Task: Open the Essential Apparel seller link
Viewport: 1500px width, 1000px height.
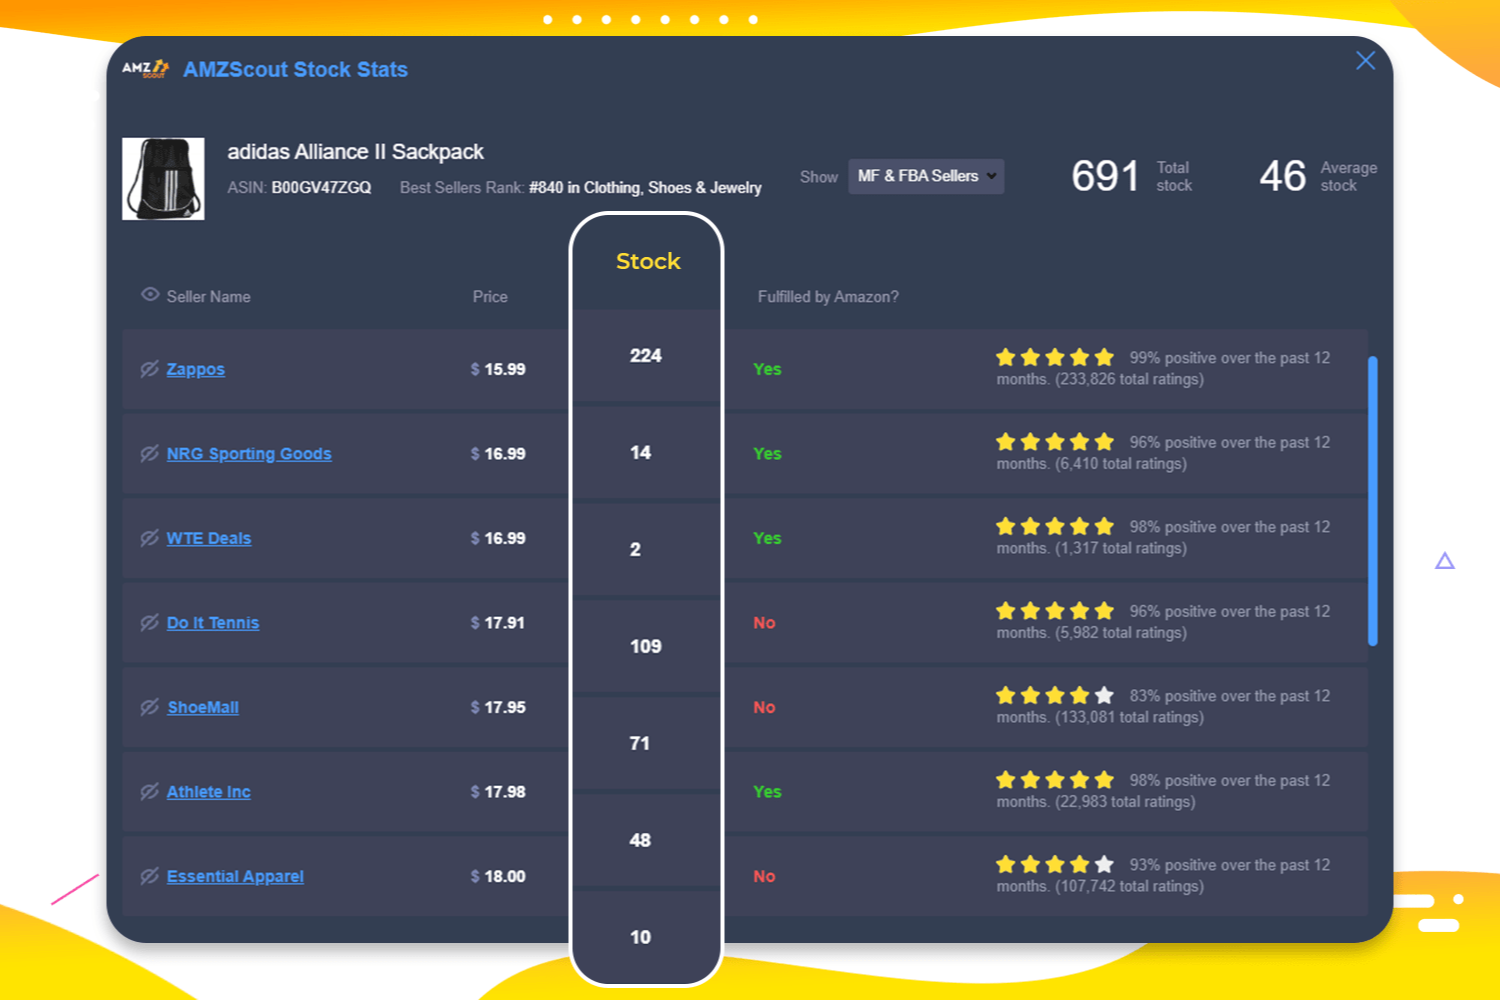Action: tap(235, 876)
